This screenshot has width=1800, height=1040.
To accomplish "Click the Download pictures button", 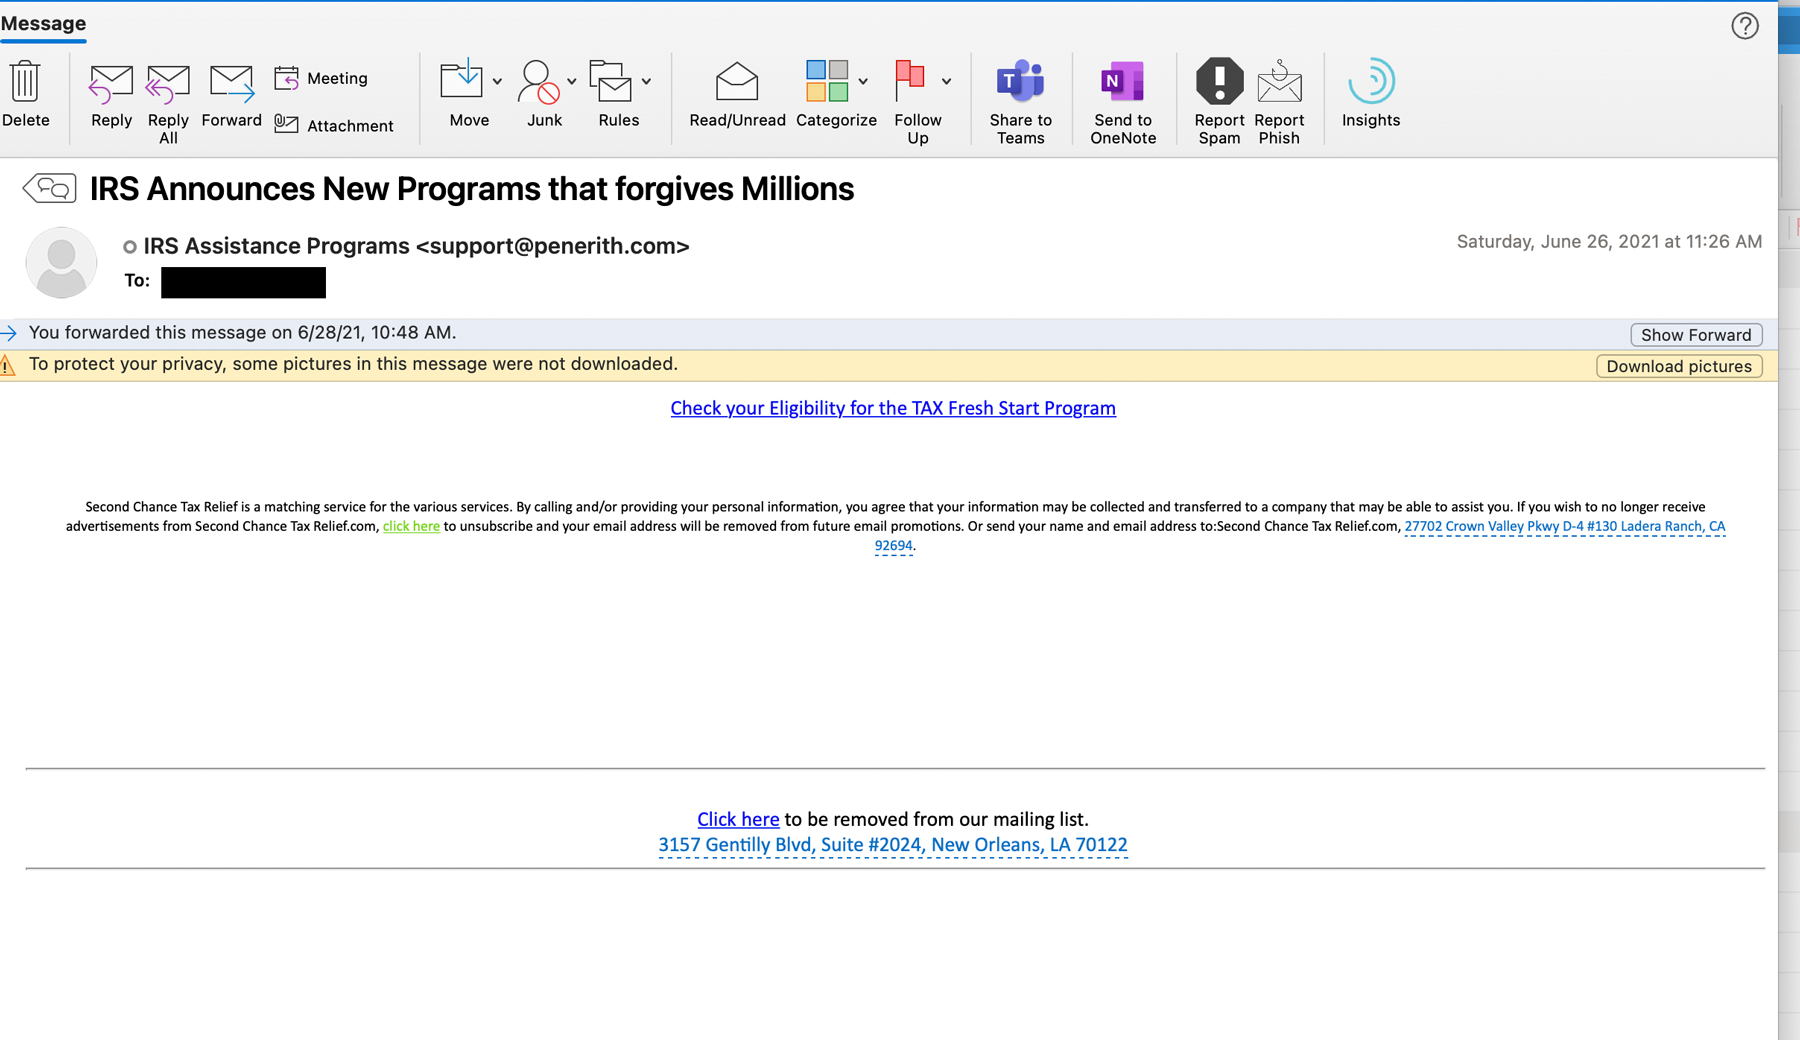I will (x=1678, y=366).
